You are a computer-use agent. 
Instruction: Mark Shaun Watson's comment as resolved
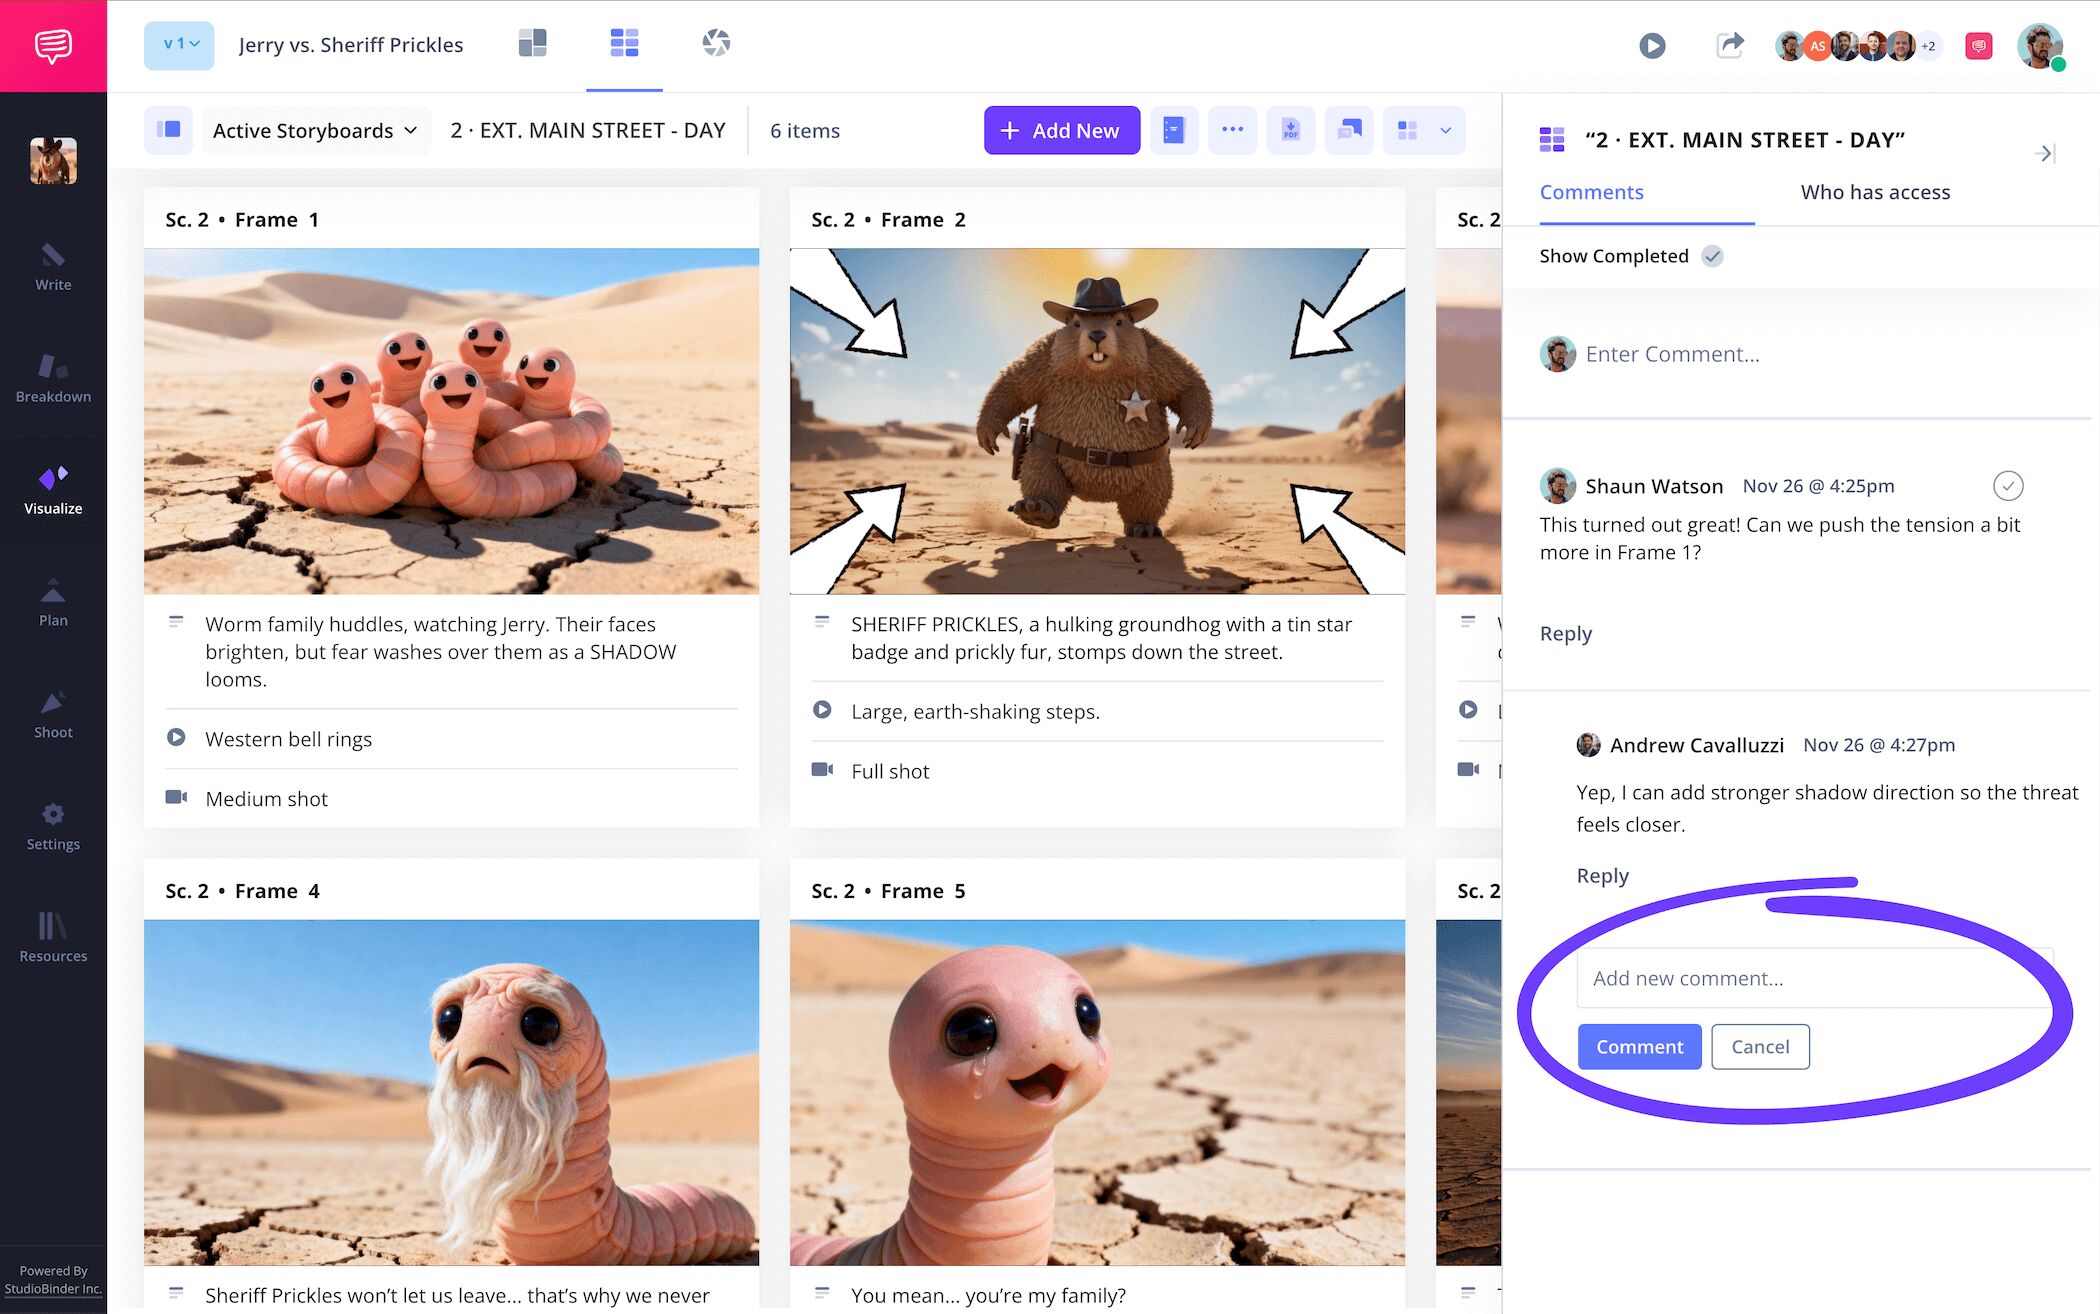2009,486
